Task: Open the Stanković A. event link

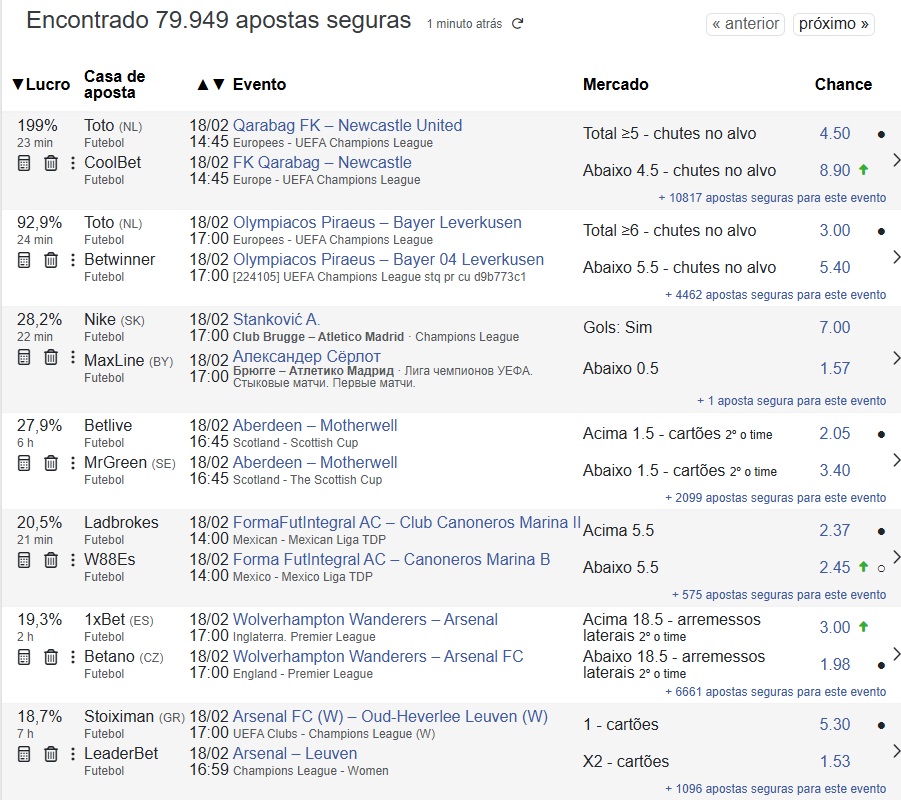Action: pyautogui.click(x=276, y=320)
